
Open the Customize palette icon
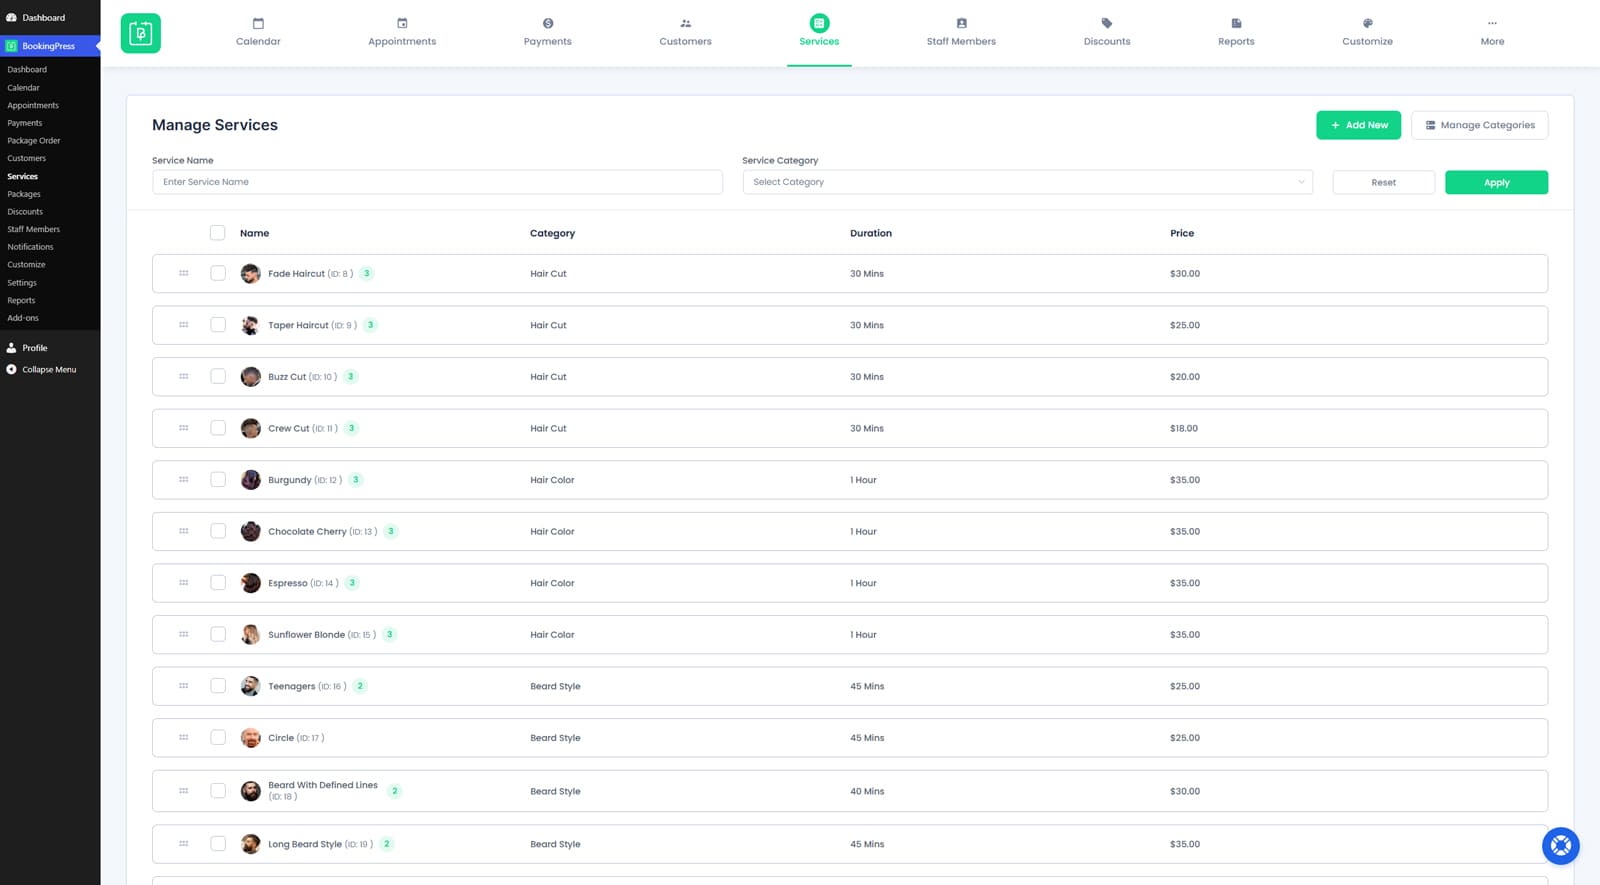click(1367, 23)
